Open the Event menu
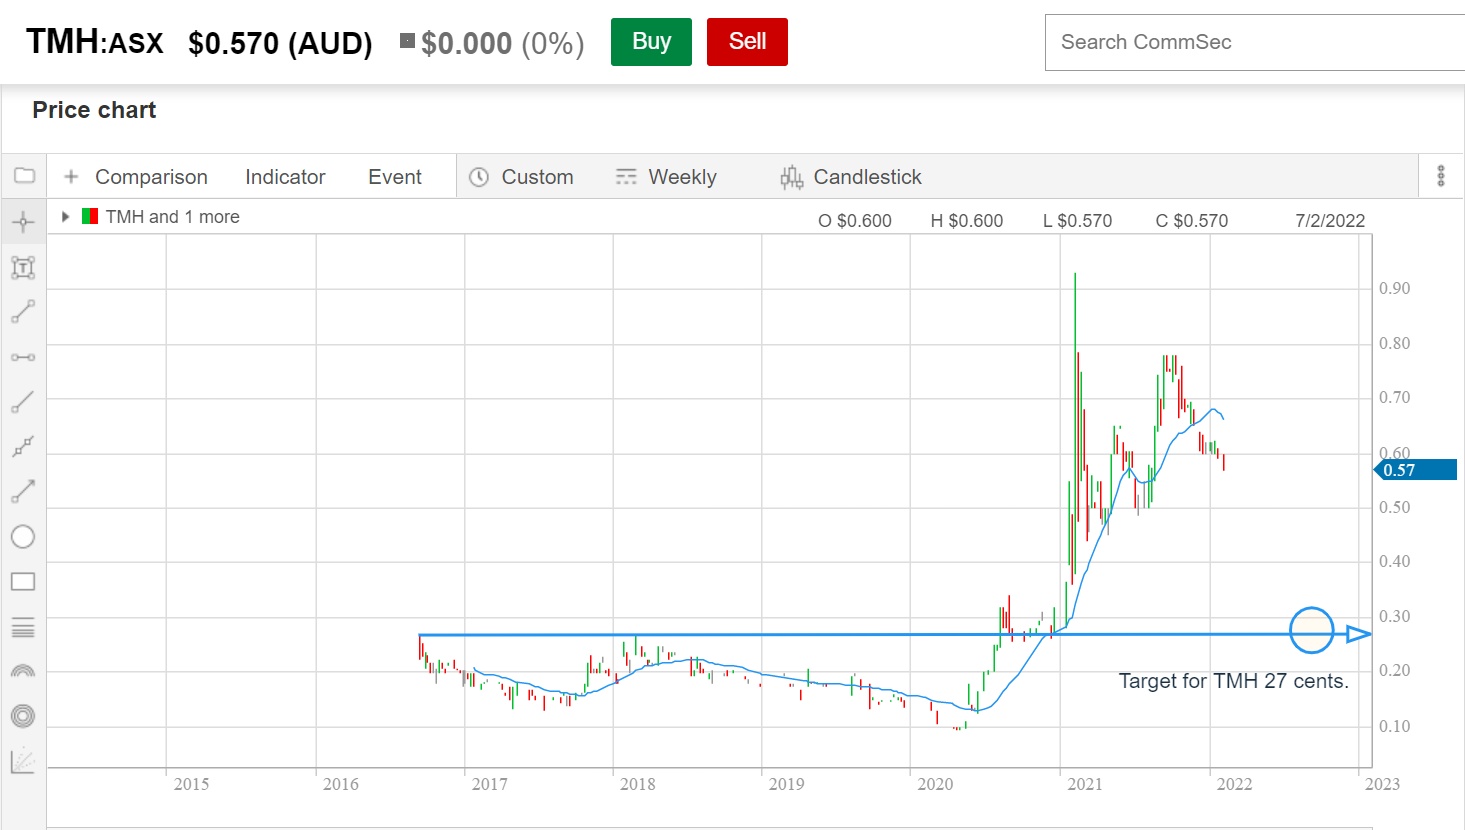 (395, 177)
